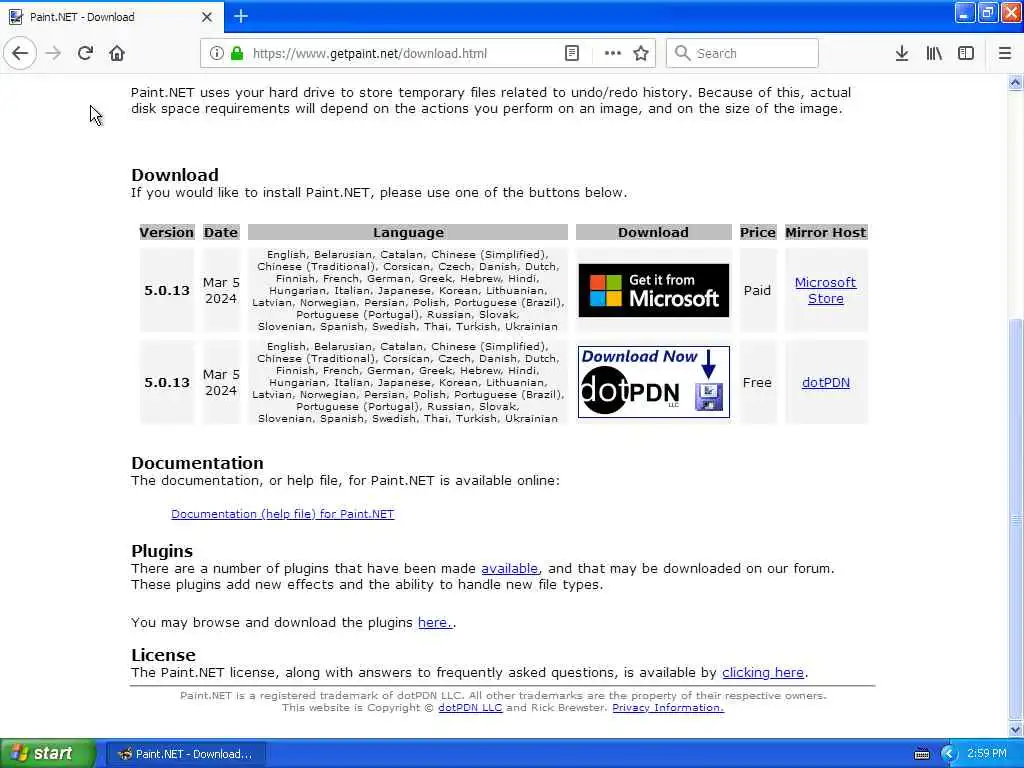Screen dimensions: 1024x768
Task: Close the Paint.NET - Download tab
Action: coord(207,17)
